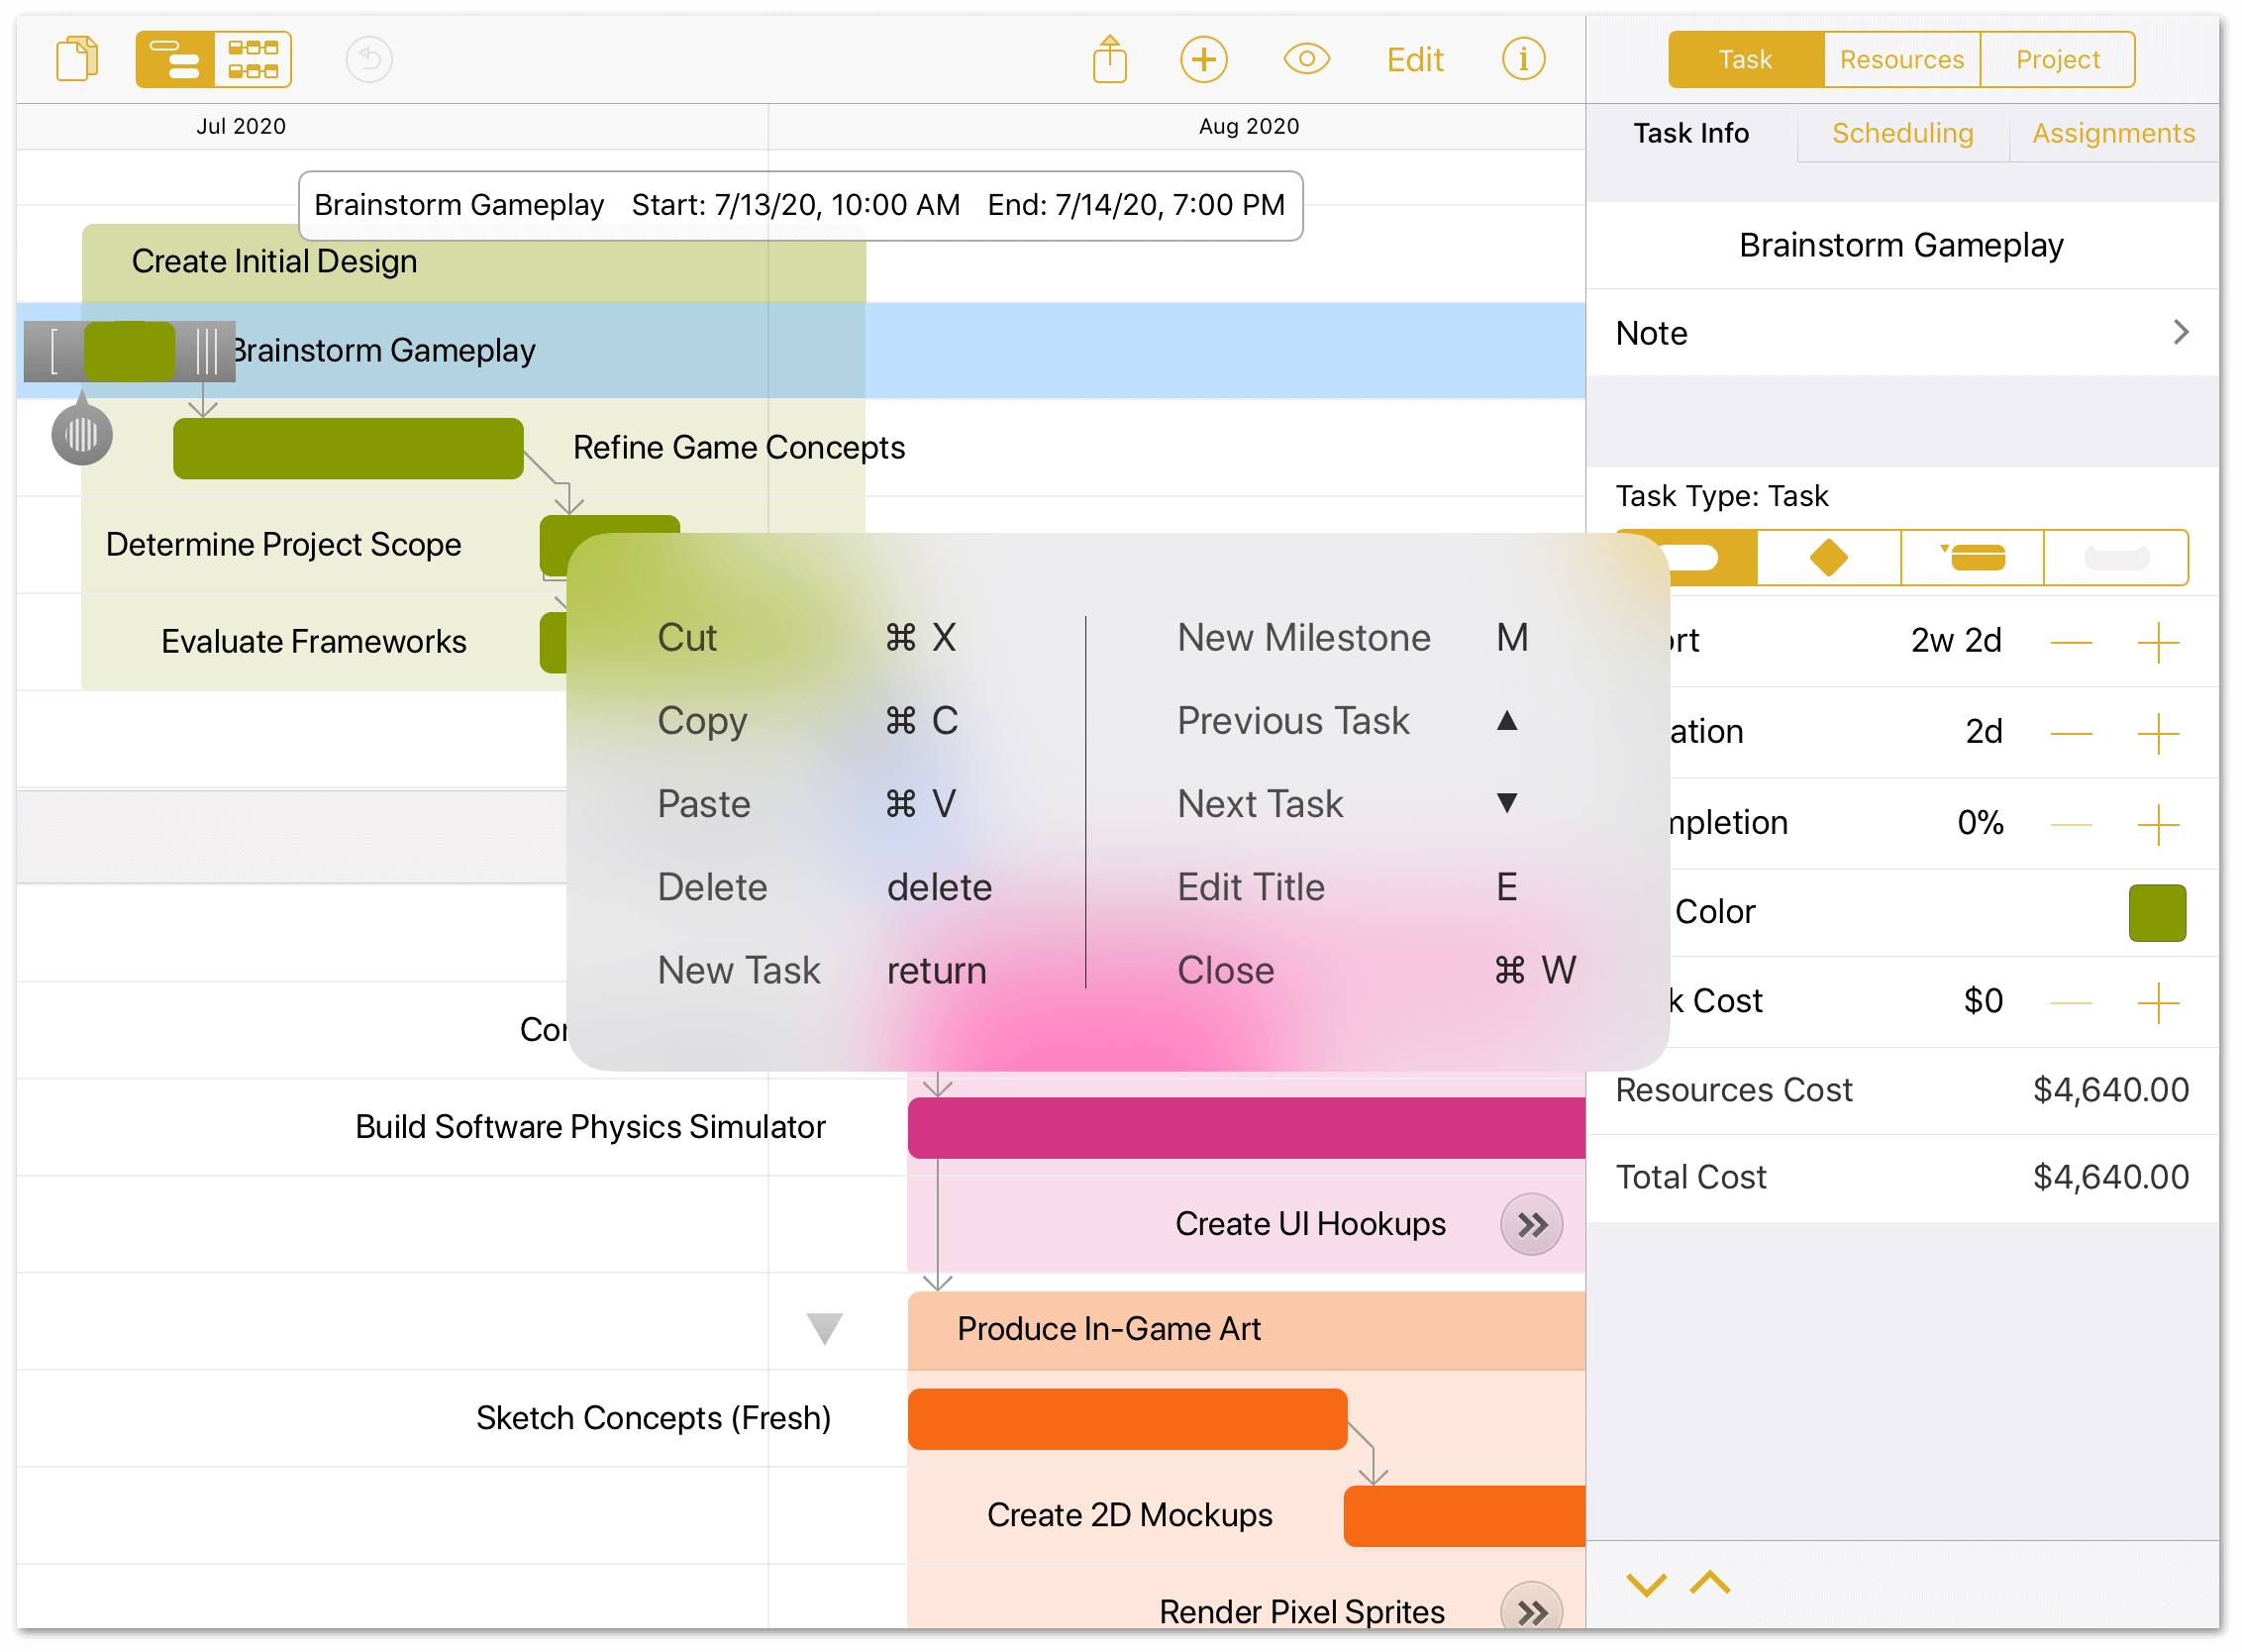The height and width of the screenshot is (1652, 2242).
Task: Click the Close context menu button
Action: coord(1227,970)
